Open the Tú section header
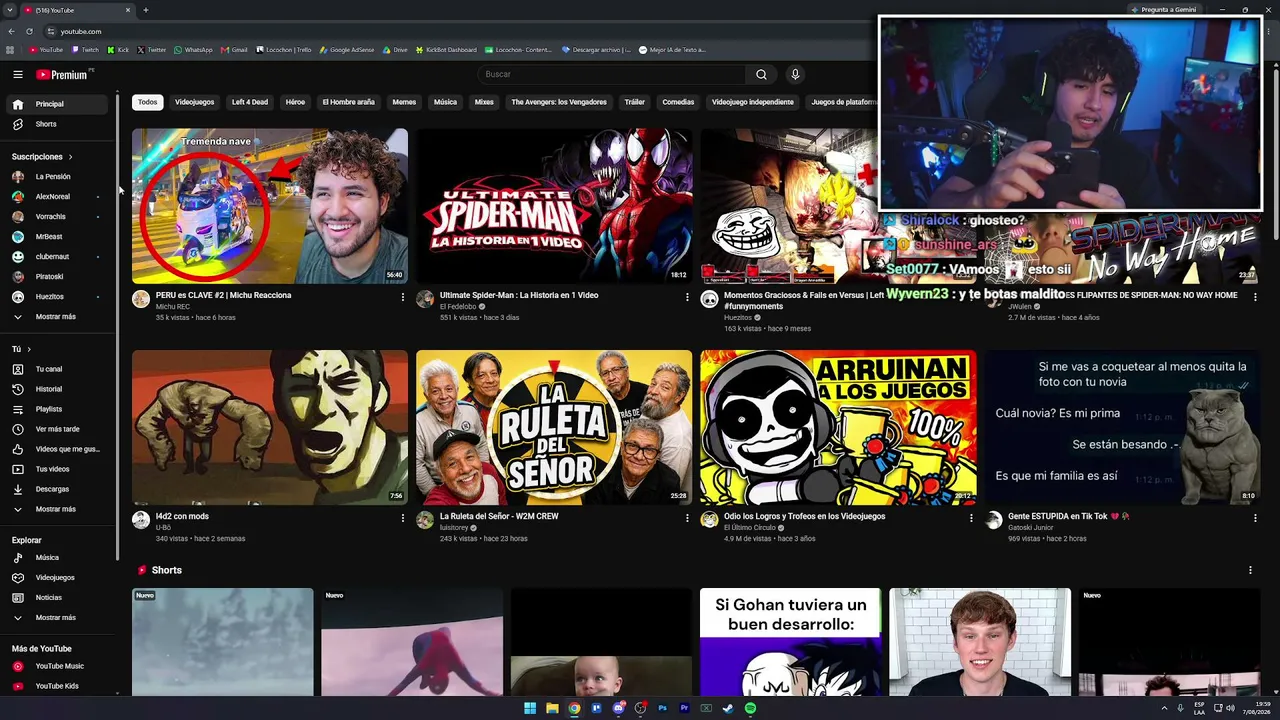Viewport: 1280px width, 720px height. [21, 349]
